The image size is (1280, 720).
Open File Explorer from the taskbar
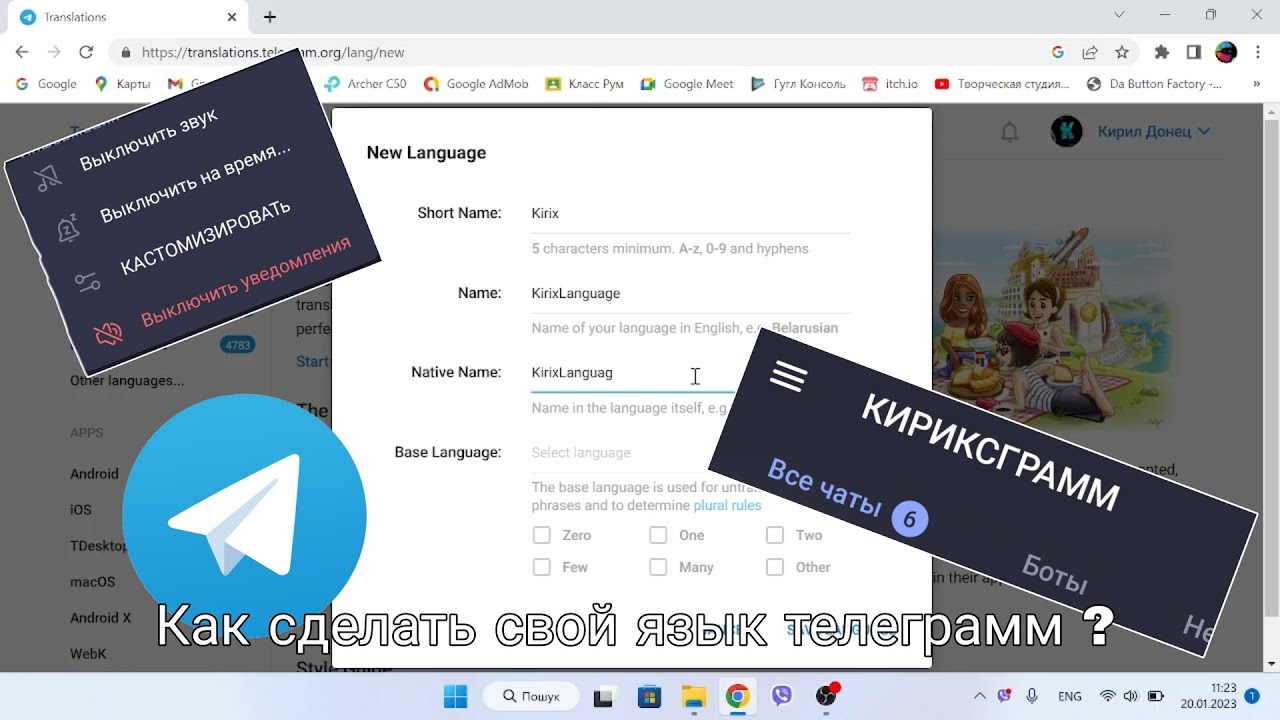[x=693, y=696]
